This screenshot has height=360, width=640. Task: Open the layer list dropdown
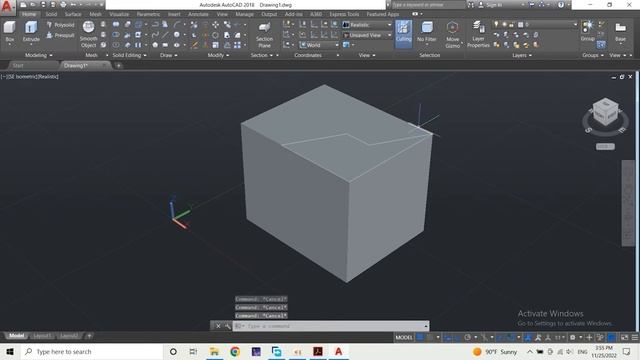[536, 24]
